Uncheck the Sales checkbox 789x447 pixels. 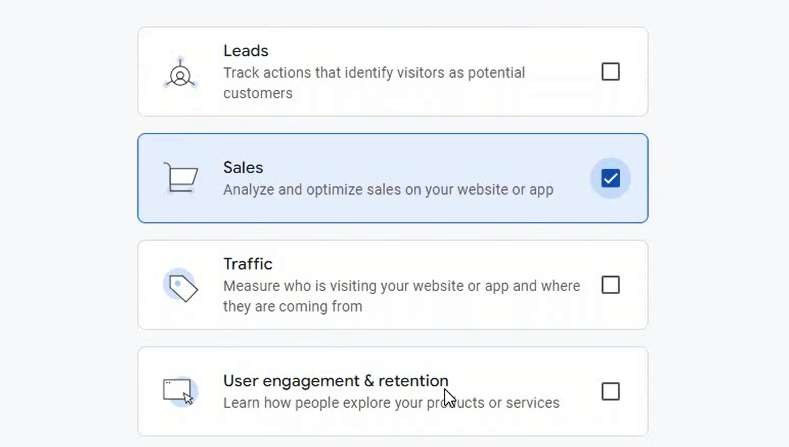pyautogui.click(x=610, y=178)
